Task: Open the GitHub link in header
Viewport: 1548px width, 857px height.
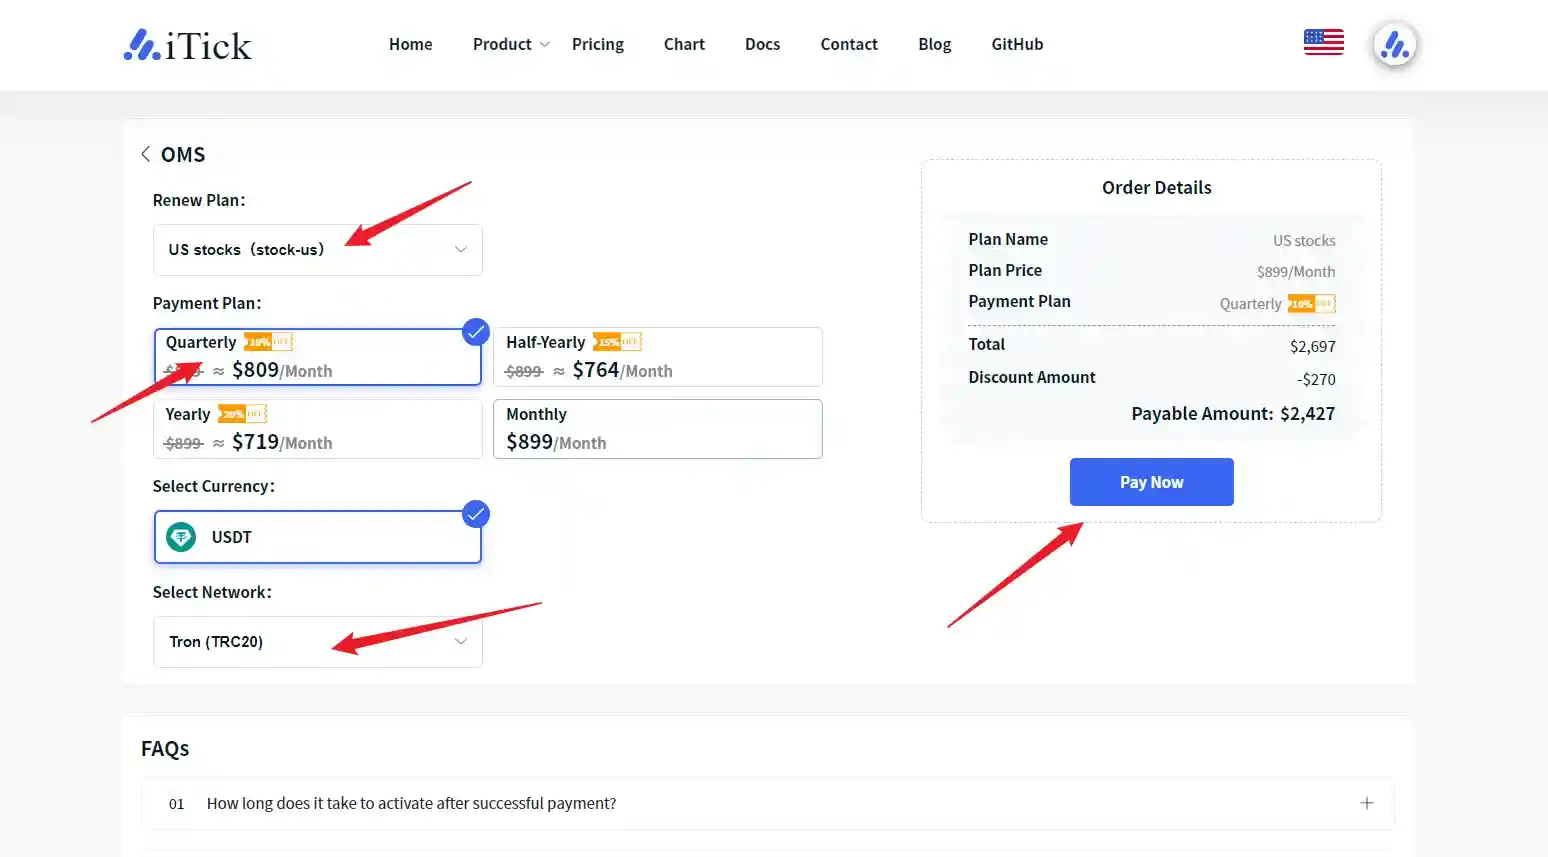Action: [x=1017, y=44]
